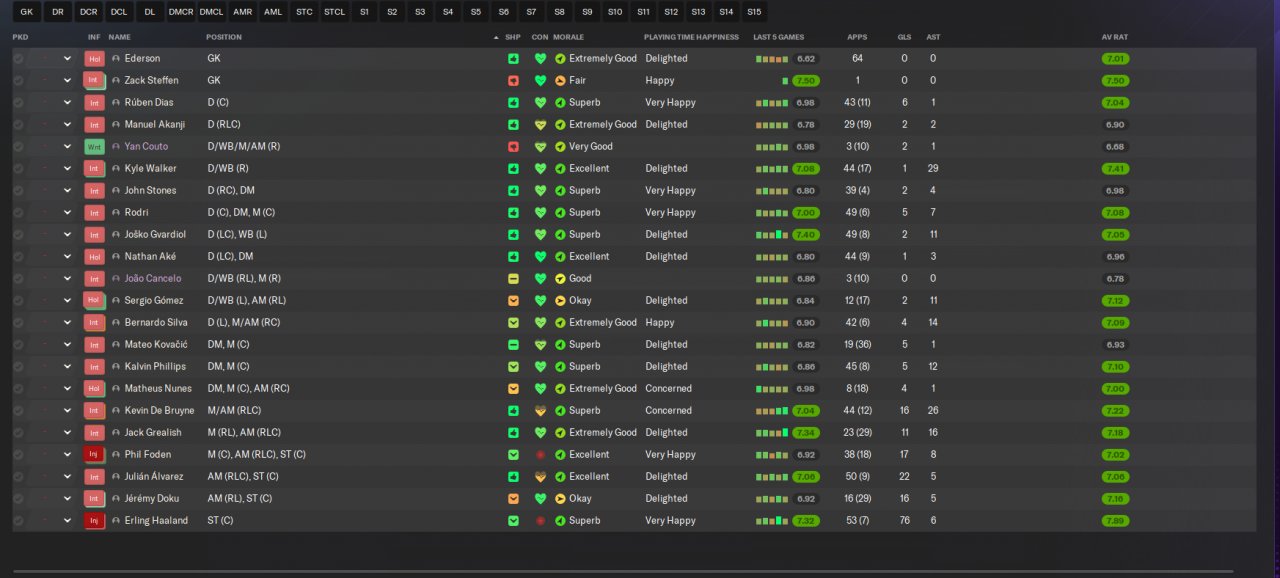The width and height of the screenshot is (1280, 578).
Task: Select the DCR position filter tab
Action: pyautogui.click(x=89, y=12)
